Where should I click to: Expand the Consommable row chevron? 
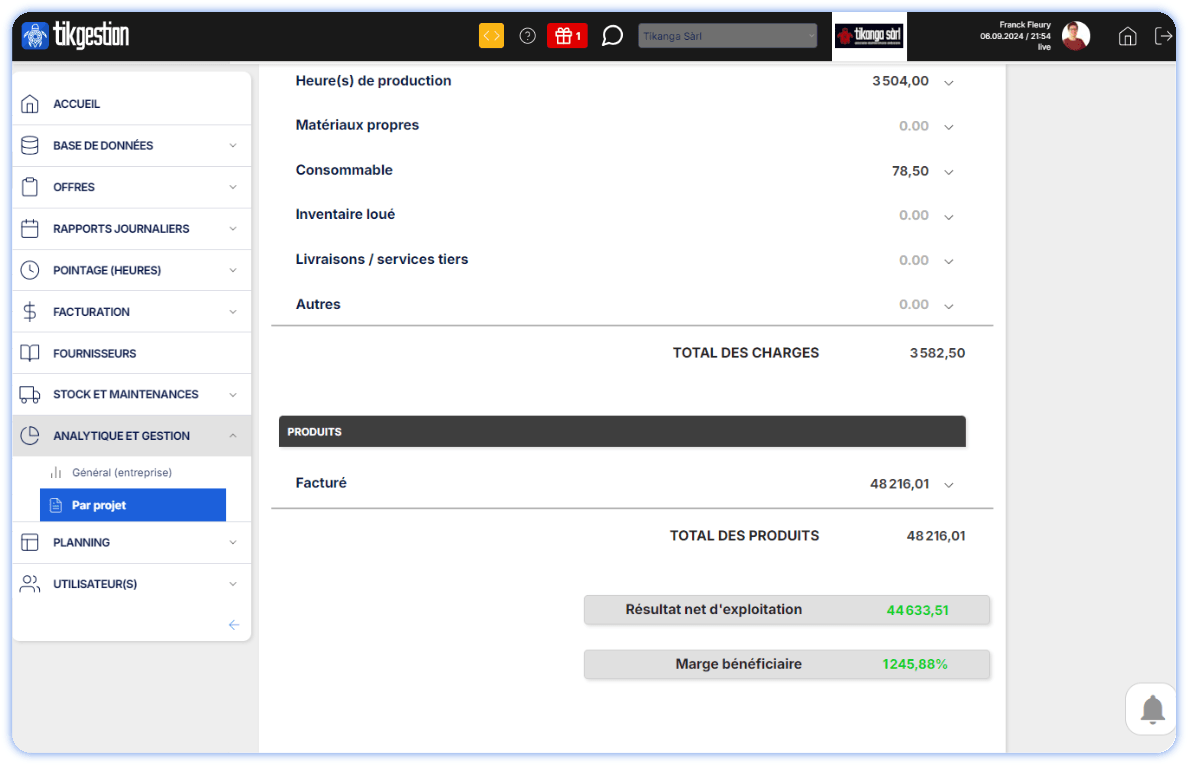coord(949,172)
